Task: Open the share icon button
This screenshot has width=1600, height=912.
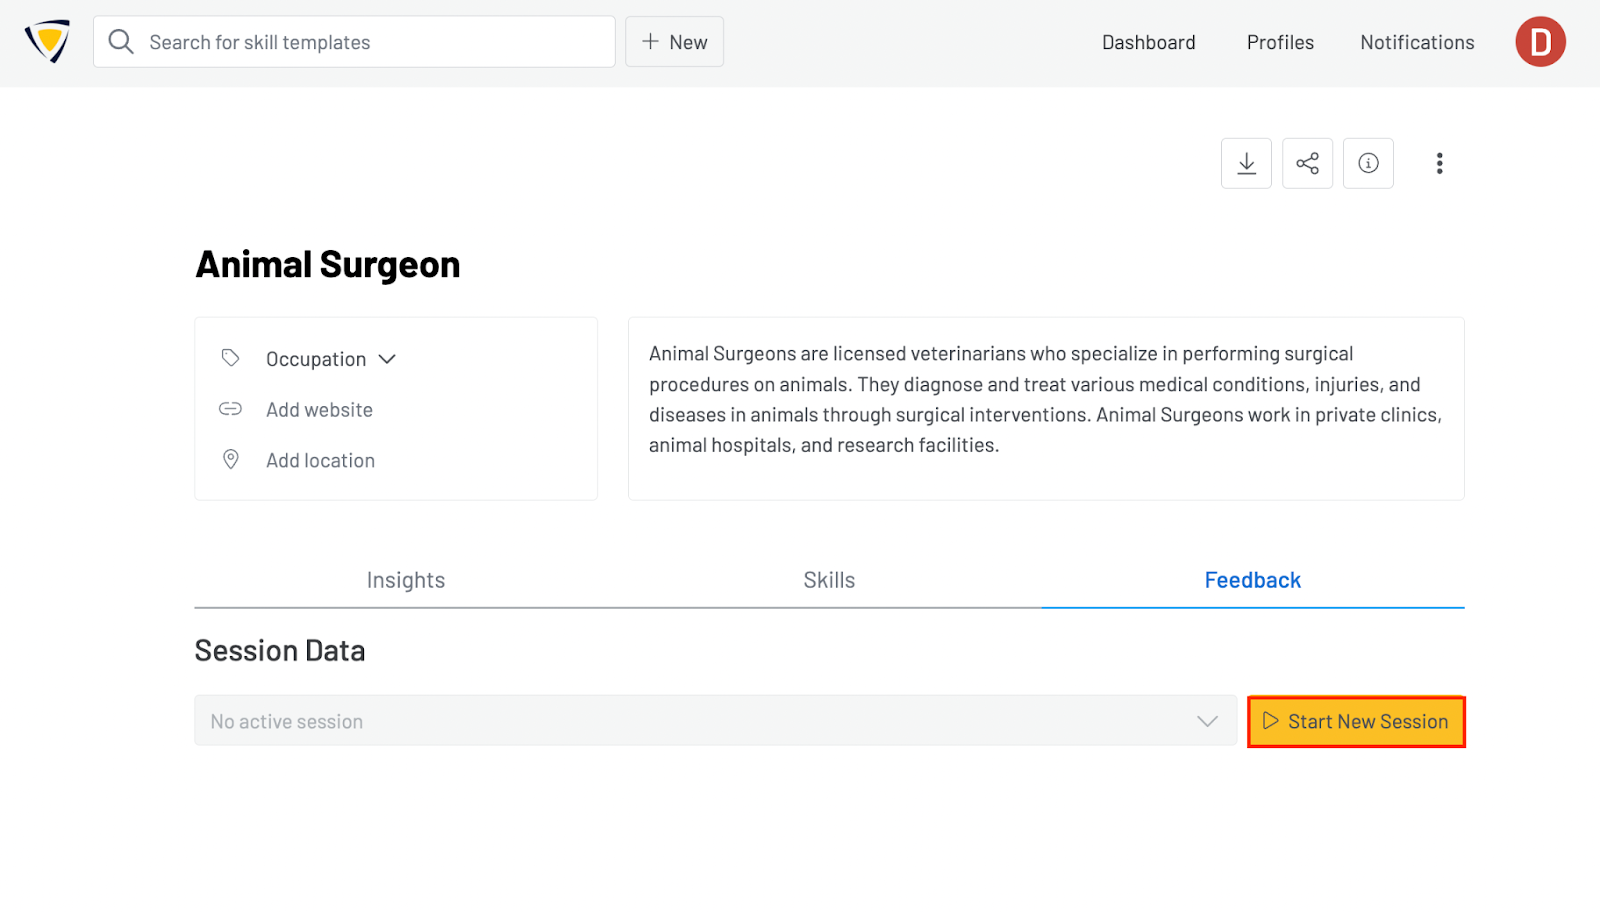Action: click(1307, 163)
